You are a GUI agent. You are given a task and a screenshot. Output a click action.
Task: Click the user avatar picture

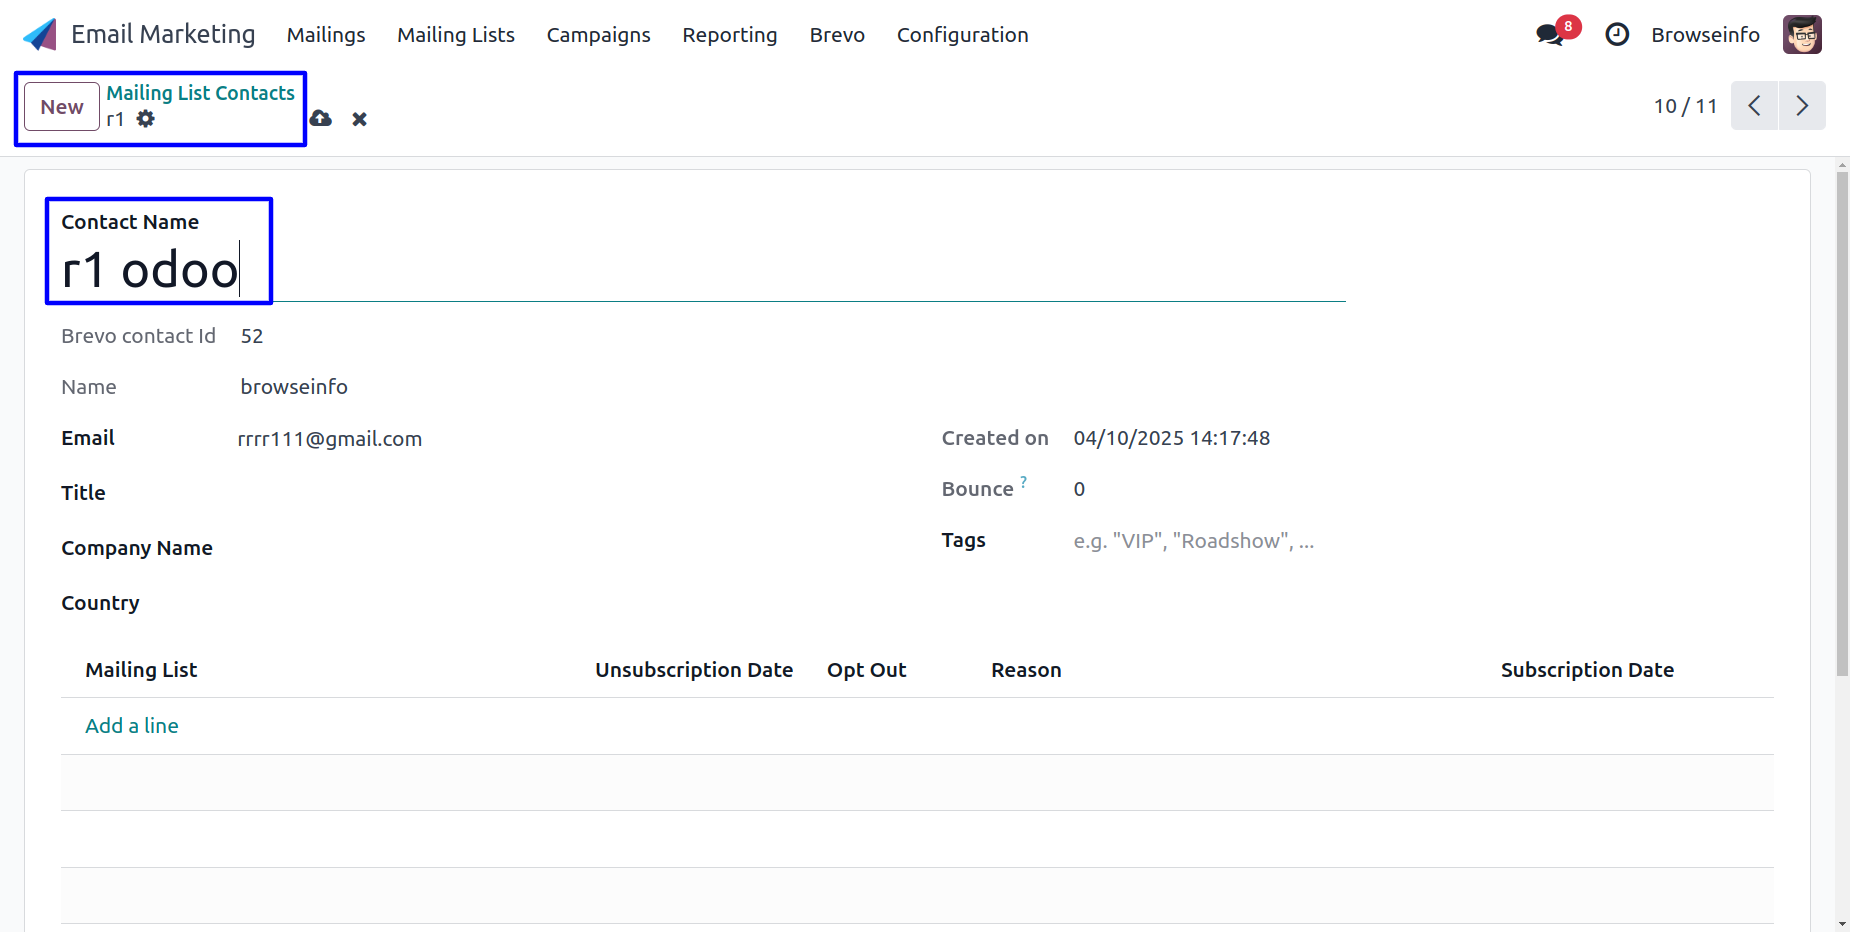click(1802, 35)
